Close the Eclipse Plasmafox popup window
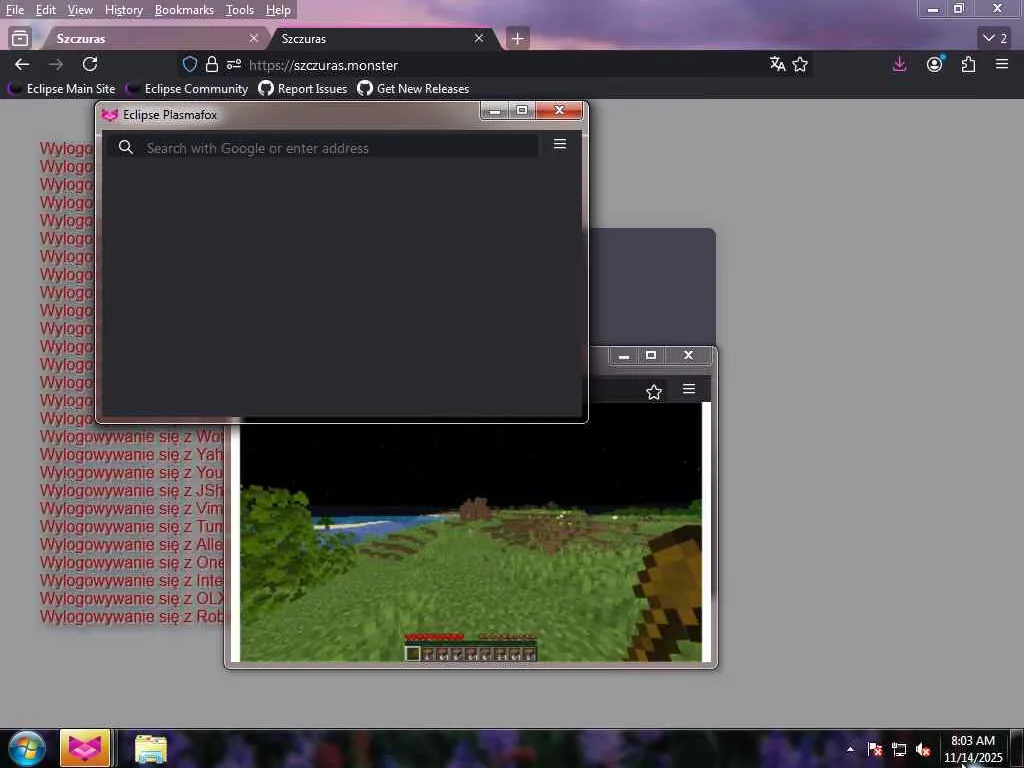Viewport: 1024px width, 768px height. pos(559,110)
